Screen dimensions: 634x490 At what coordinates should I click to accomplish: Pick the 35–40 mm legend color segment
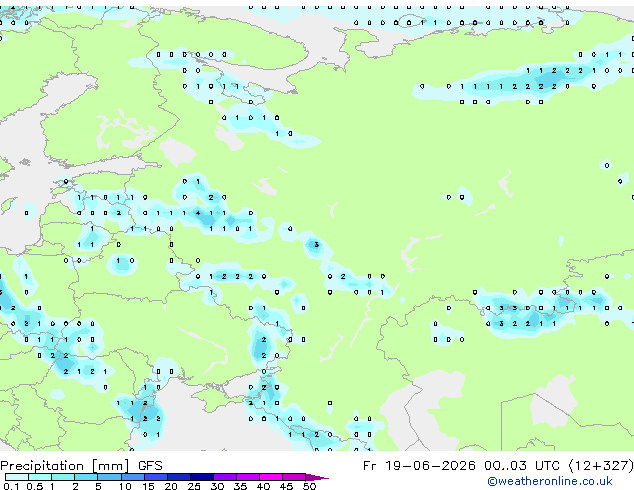248,477
